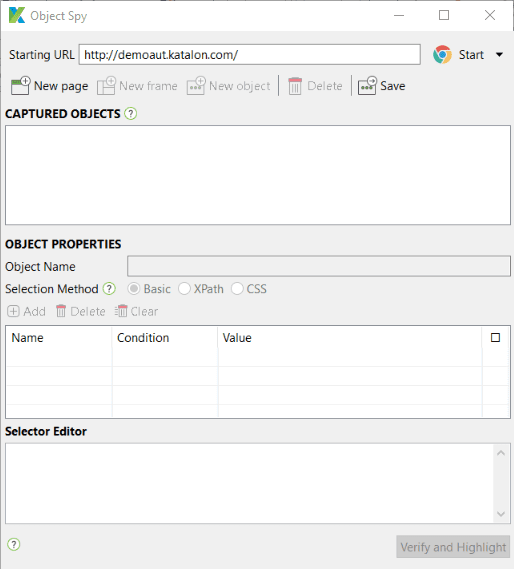Open help next to Captured Objects
This screenshot has height=569, width=514.
pos(130,114)
